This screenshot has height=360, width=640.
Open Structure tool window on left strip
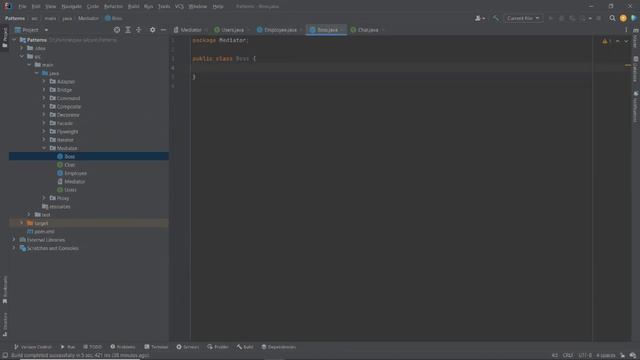[x=5, y=324]
